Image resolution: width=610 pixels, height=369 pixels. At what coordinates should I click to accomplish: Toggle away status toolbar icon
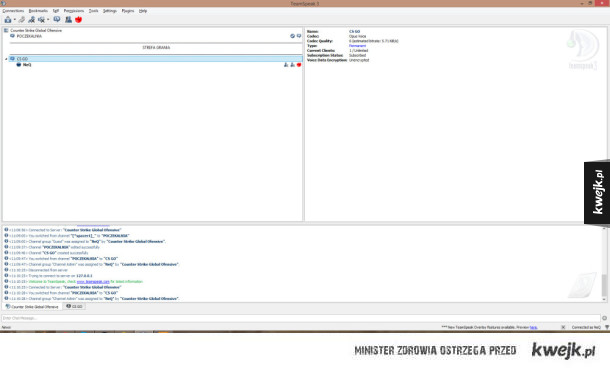(x=32, y=19)
